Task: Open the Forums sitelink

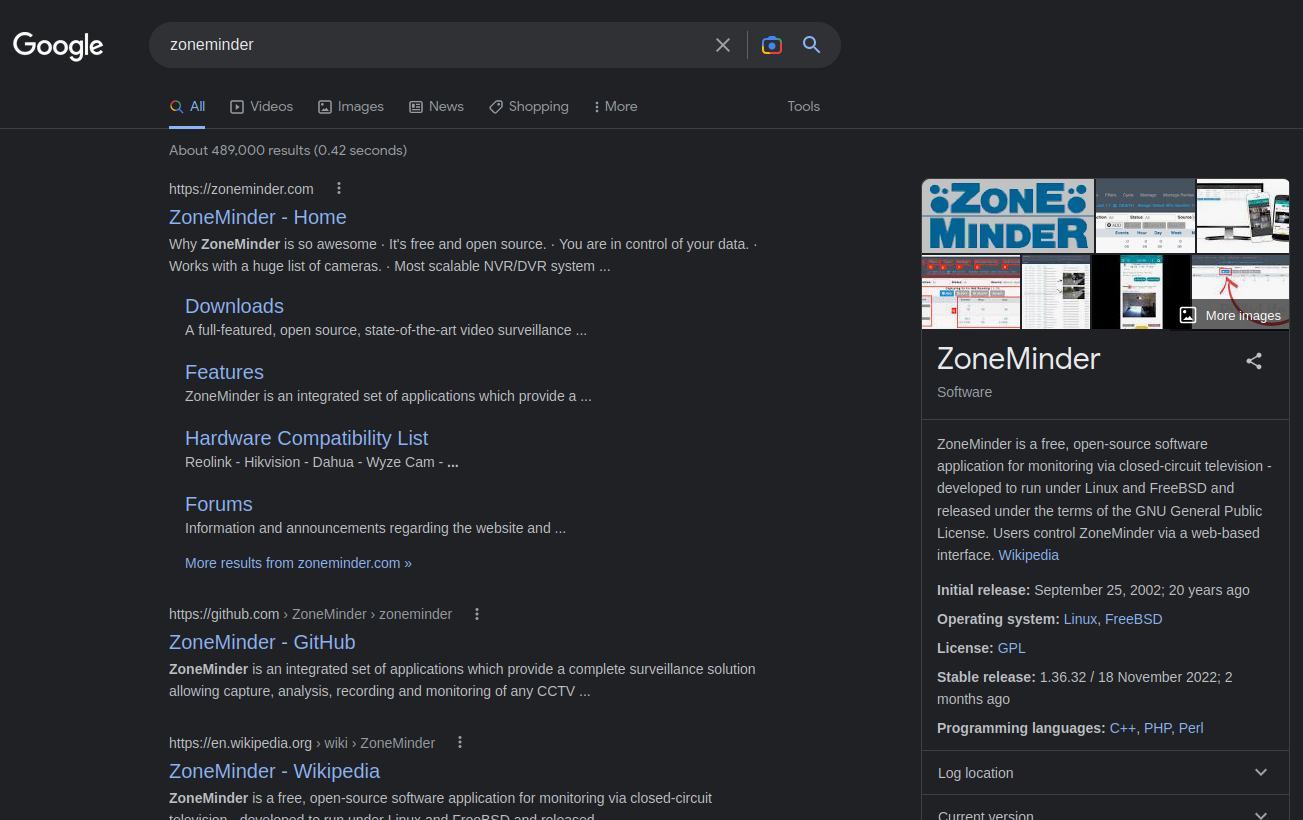Action: pyautogui.click(x=218, y=504)
